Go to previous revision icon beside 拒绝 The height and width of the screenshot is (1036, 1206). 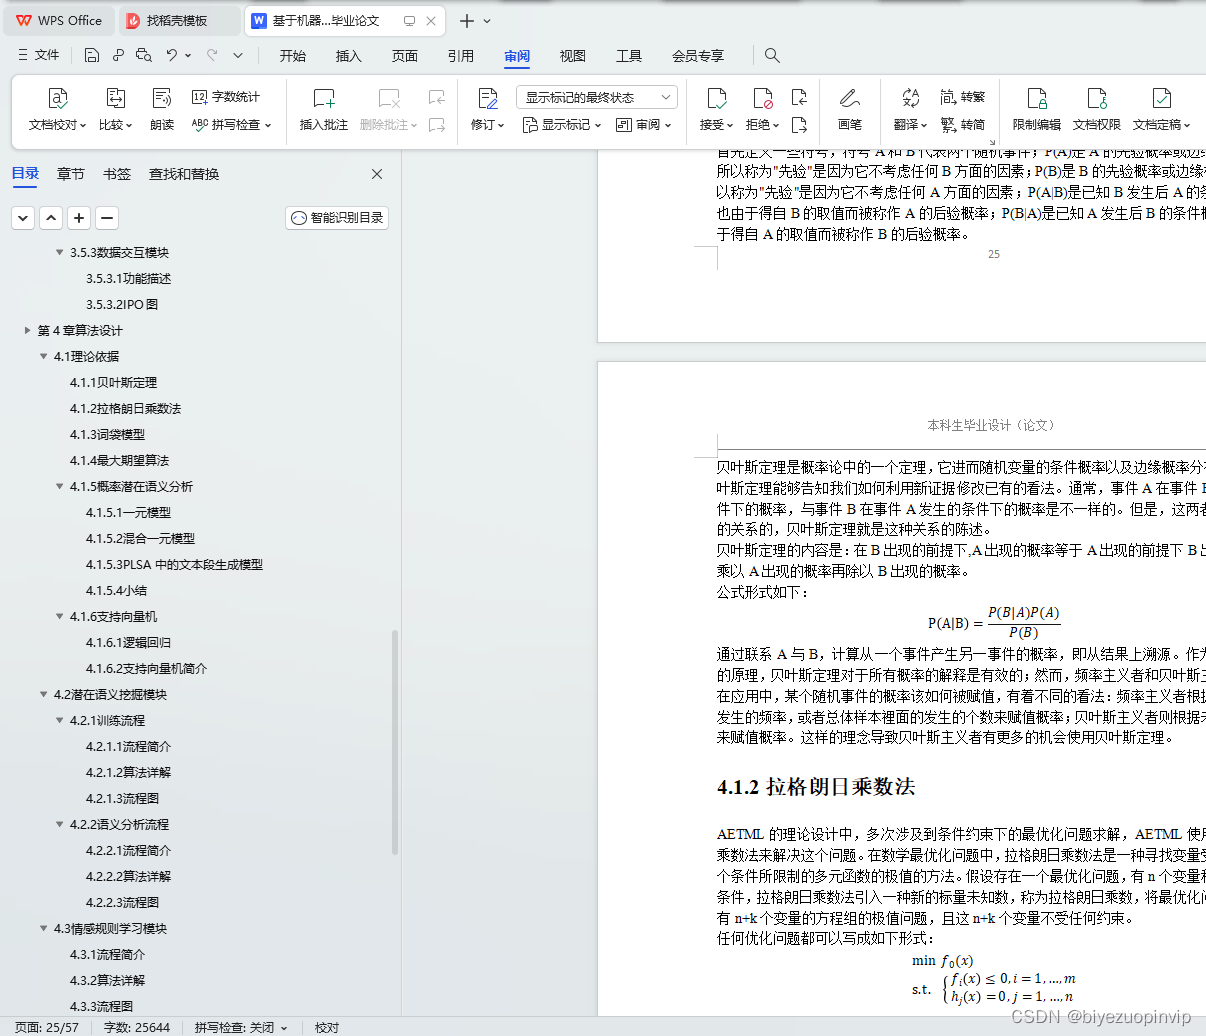(799, 97)
